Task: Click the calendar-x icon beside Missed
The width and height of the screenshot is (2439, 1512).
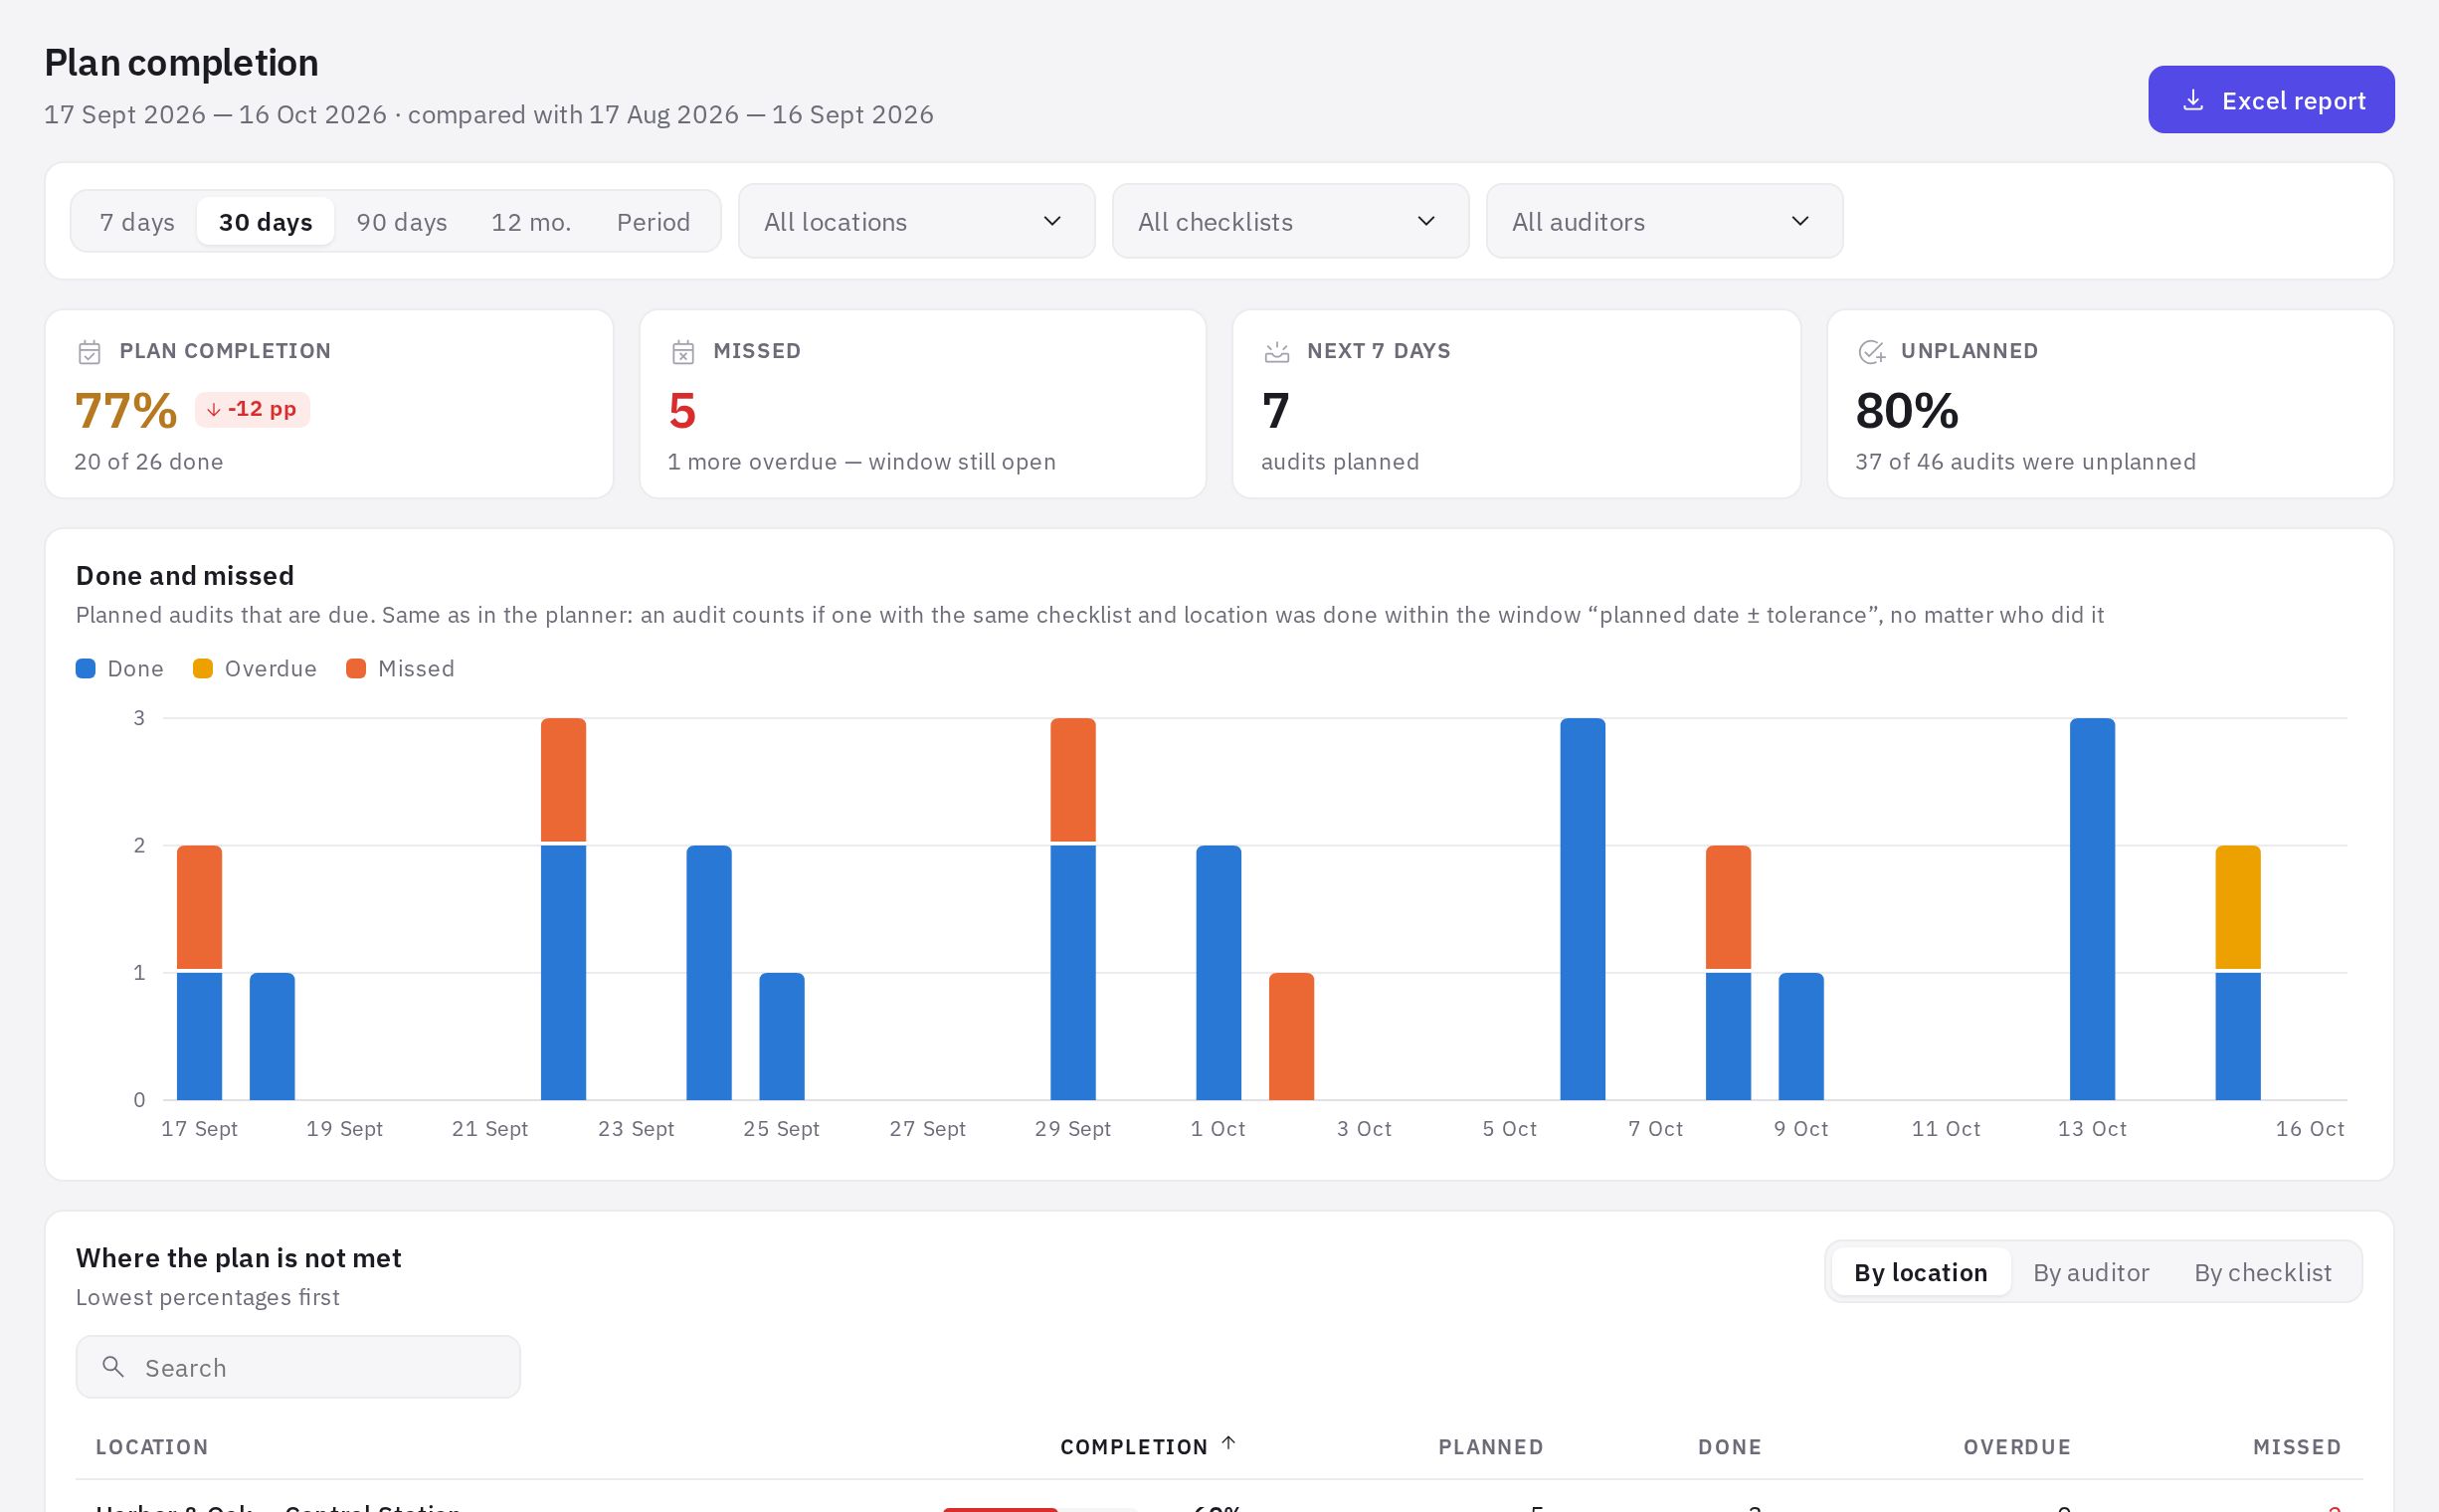Action: (683, 352)
